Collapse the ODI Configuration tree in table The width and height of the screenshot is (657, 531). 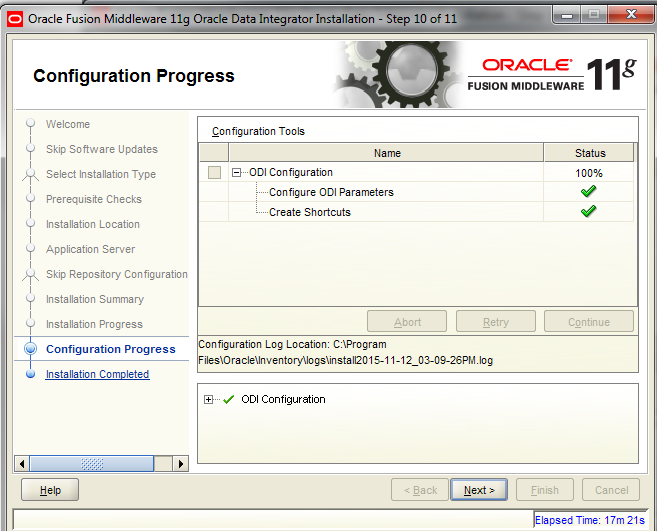click(x=236, y=173)
